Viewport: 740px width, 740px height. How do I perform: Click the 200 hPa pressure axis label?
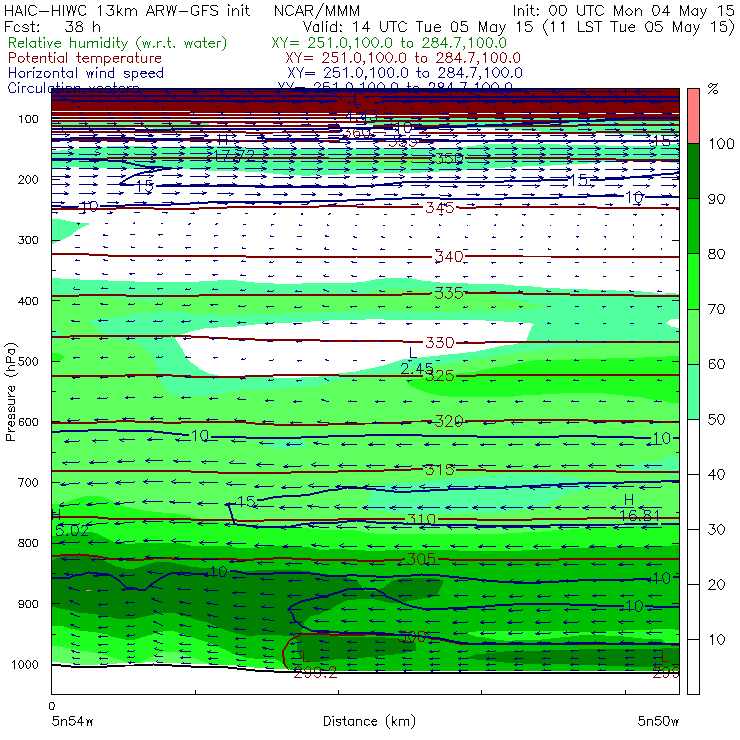(x=28, y=179)
